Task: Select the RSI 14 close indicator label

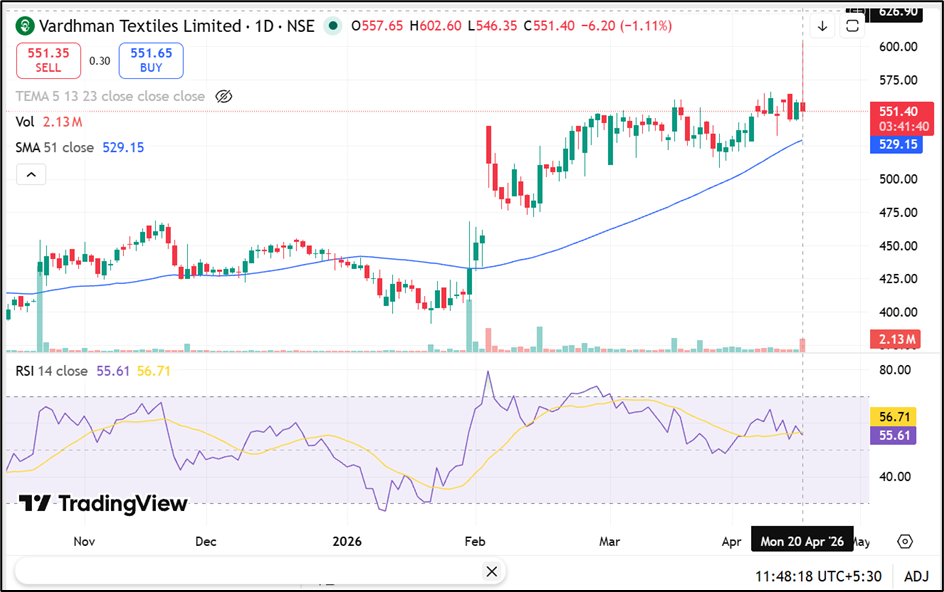Action: click(x=52, y=371)
